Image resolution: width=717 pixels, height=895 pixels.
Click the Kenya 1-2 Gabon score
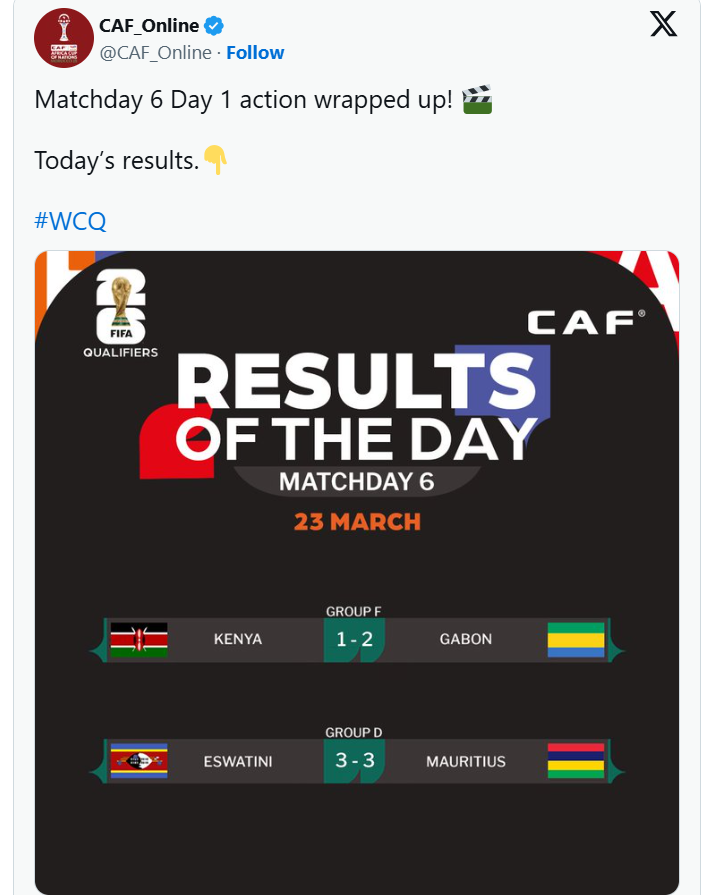tap(354, 640)
